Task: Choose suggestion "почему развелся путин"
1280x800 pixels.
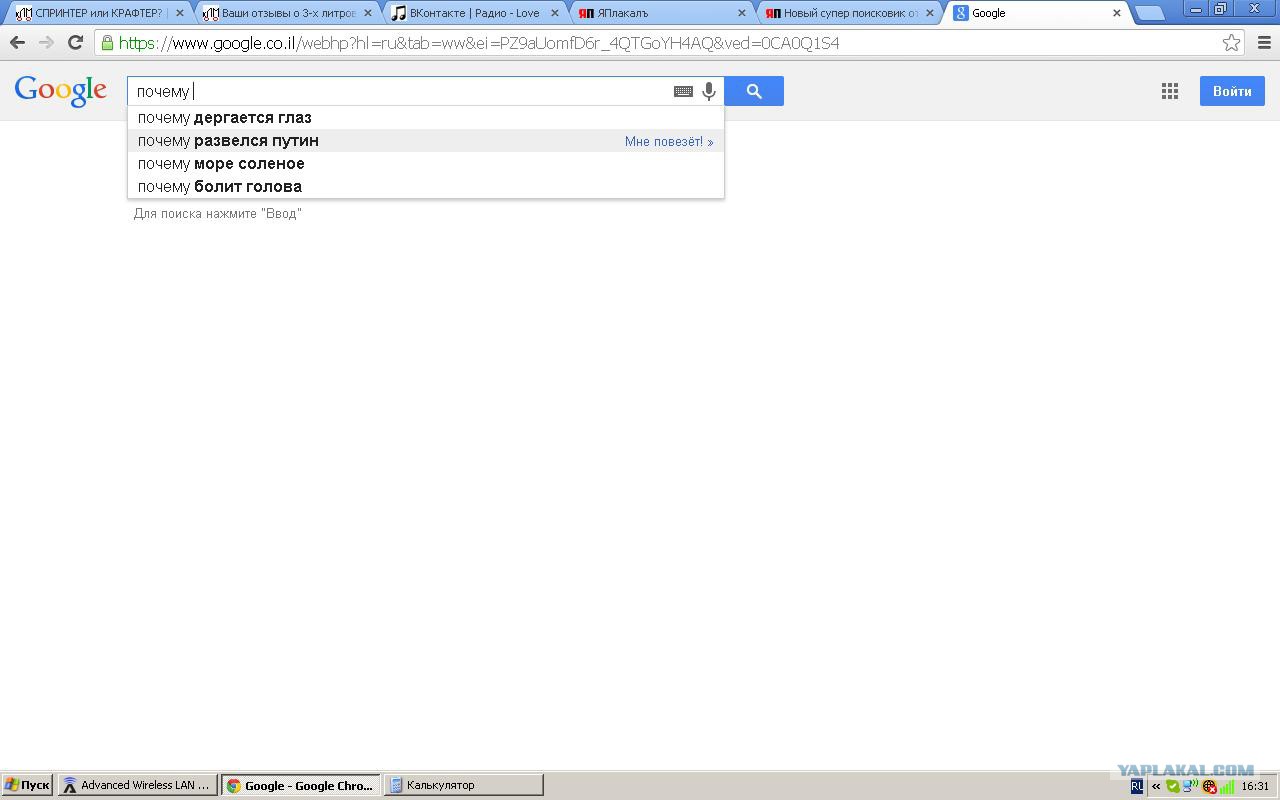Action: pos(426,141)
